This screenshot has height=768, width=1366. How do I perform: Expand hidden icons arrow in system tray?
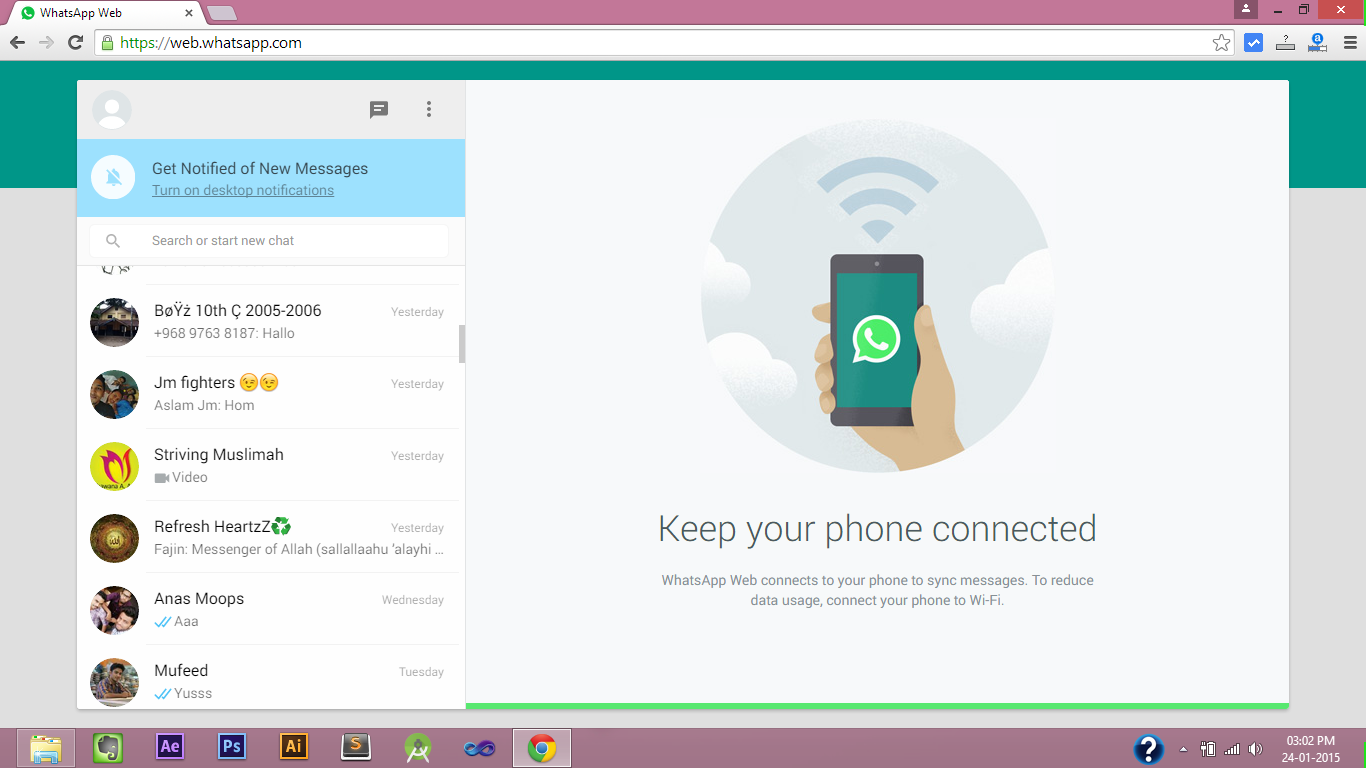pyautogui.click(x=1182, y=748)
